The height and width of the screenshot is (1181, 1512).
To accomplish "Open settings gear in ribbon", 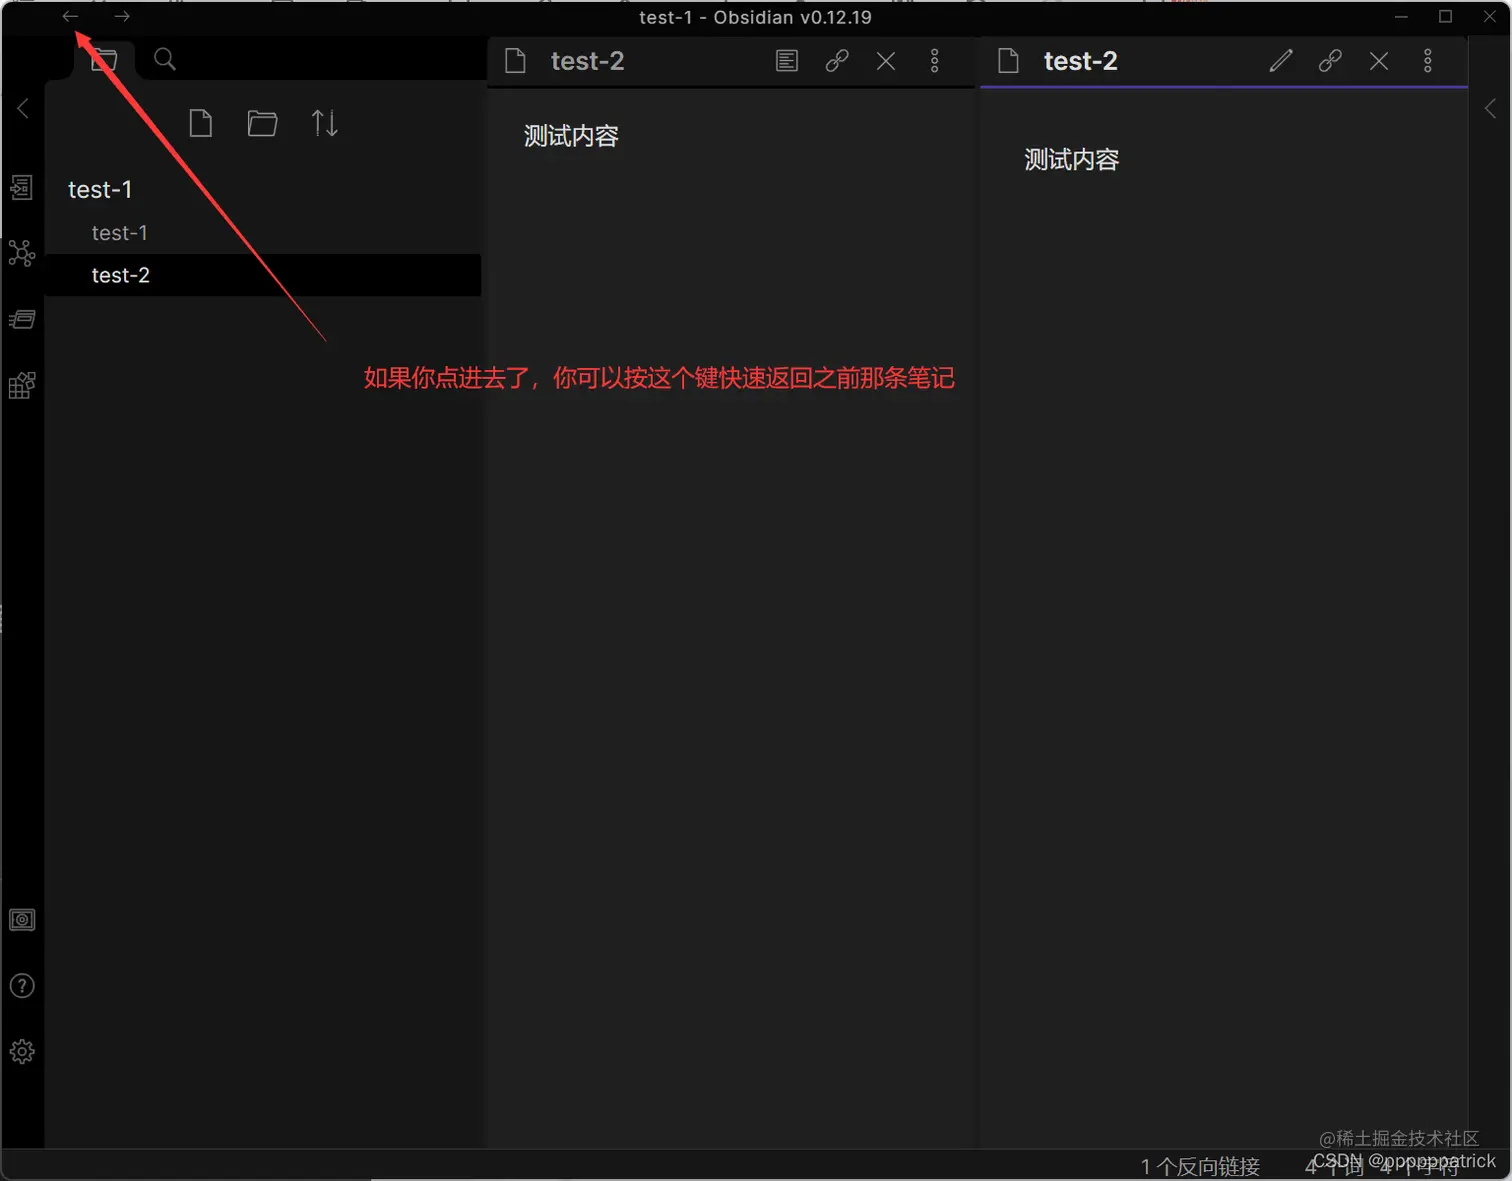I will [x=22, y=1052].
